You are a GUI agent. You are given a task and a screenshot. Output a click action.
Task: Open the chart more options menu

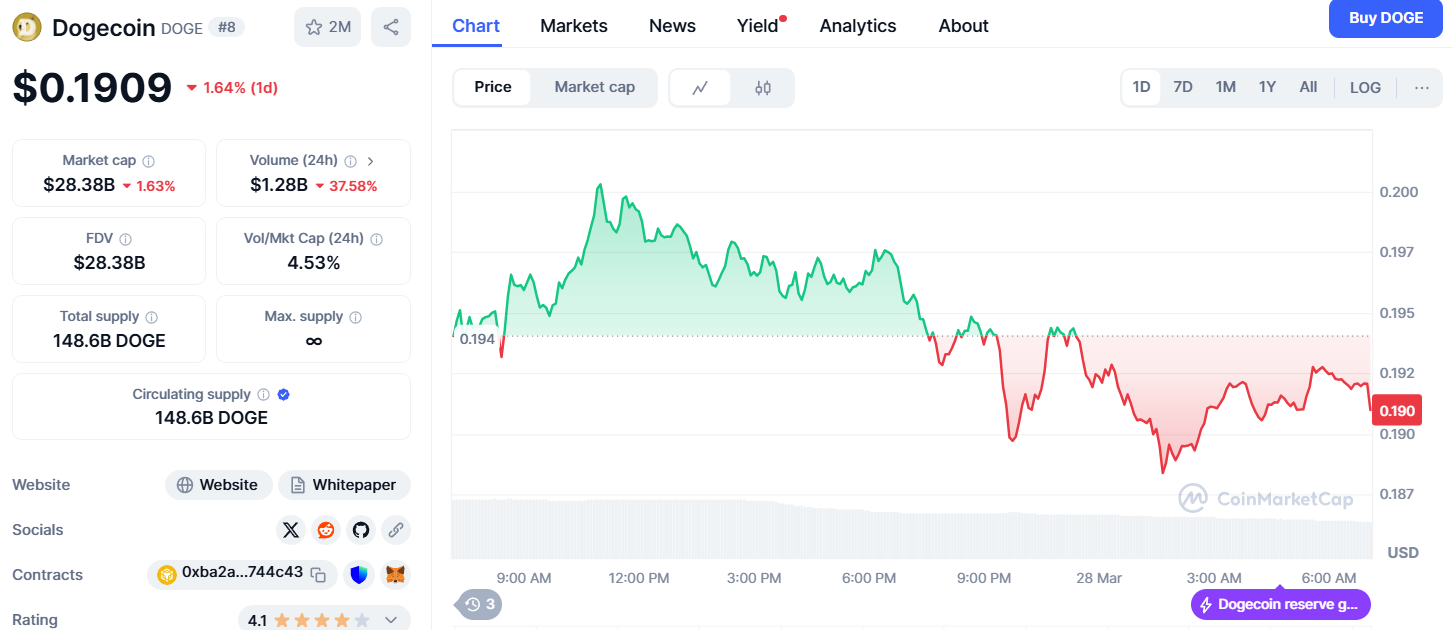coord(1422,88)
